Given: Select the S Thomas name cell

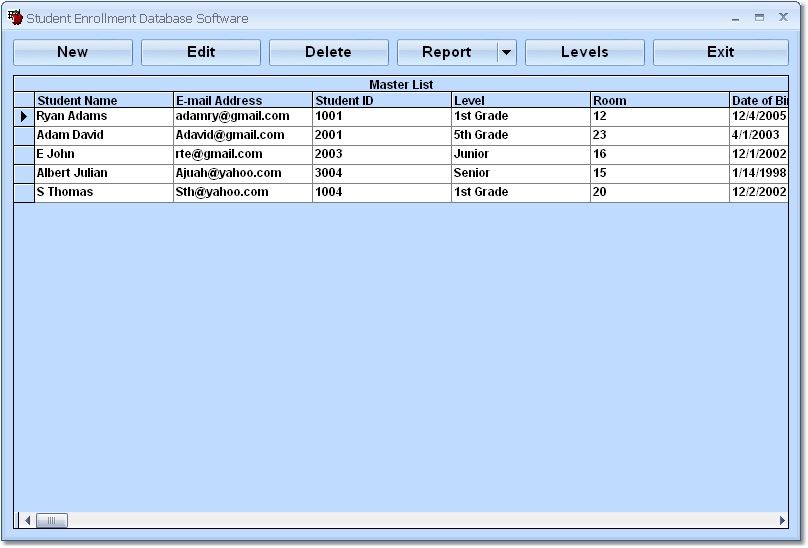Looking at the screenshot, I should [104, 193].
